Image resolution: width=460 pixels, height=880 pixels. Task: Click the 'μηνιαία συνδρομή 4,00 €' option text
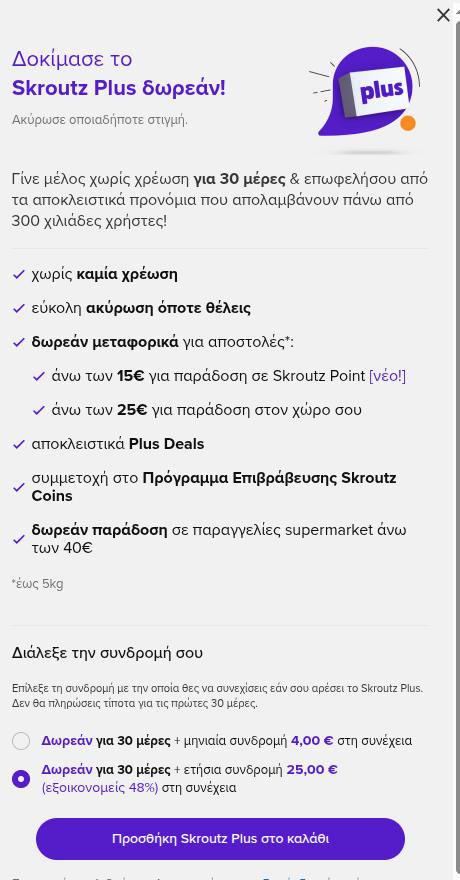258,741
